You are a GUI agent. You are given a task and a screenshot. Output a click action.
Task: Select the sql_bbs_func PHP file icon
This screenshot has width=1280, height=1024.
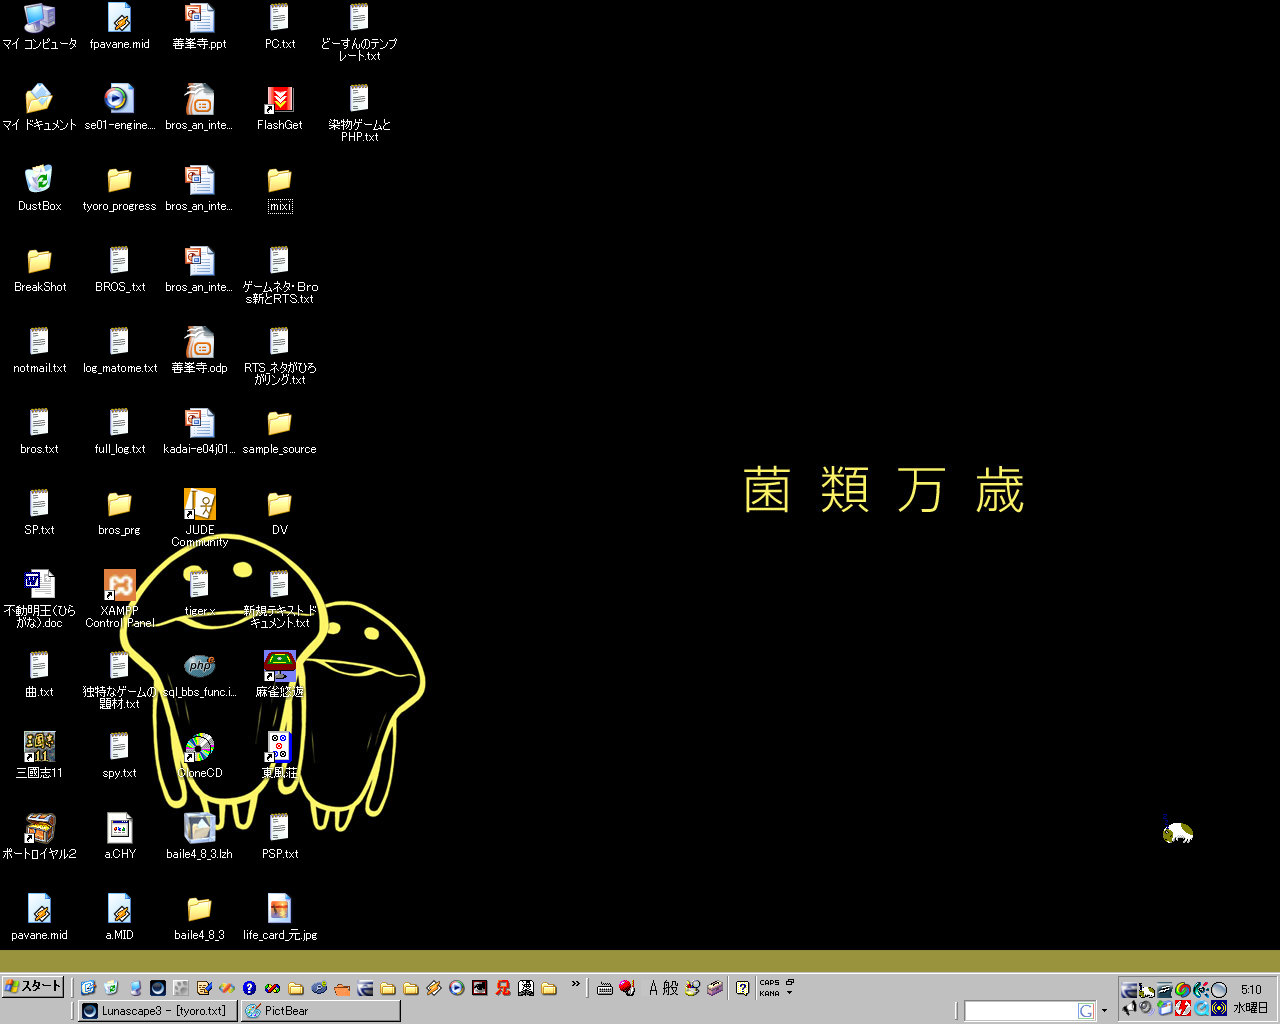click(x=199, y=667)
